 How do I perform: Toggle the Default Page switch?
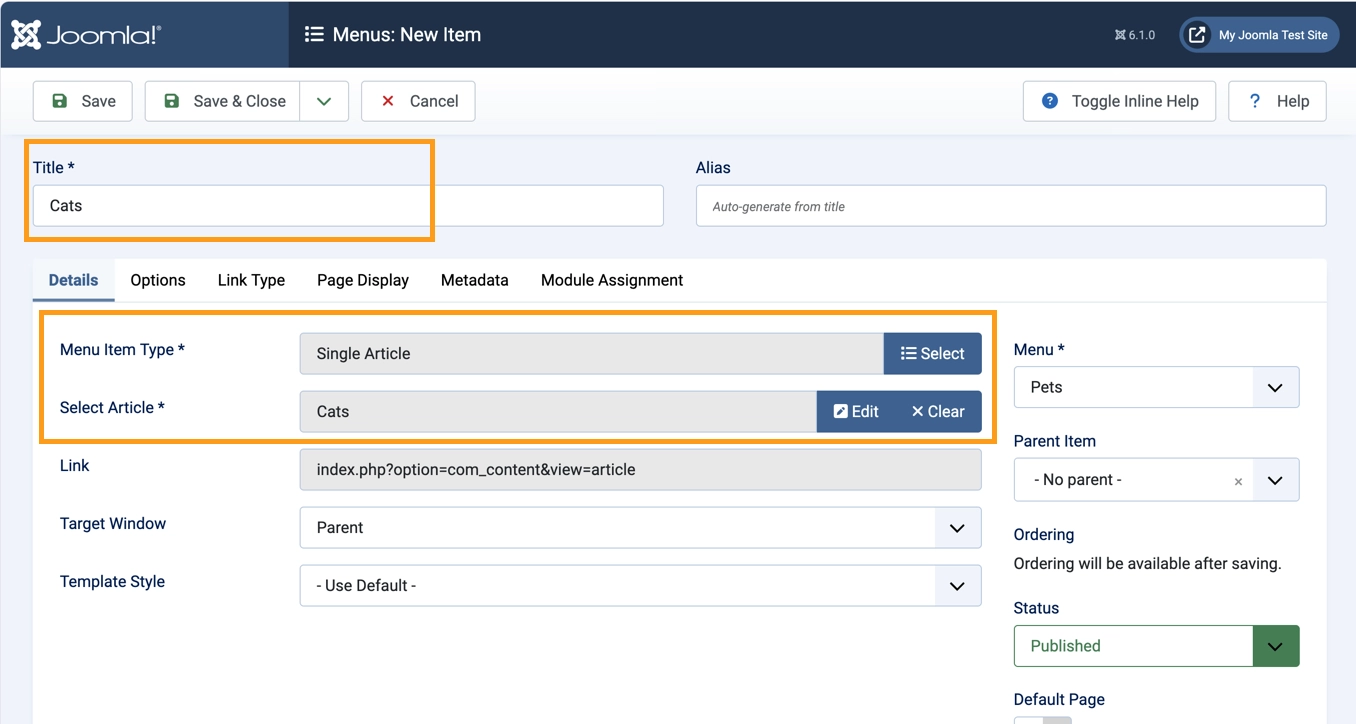point(1043,720)
